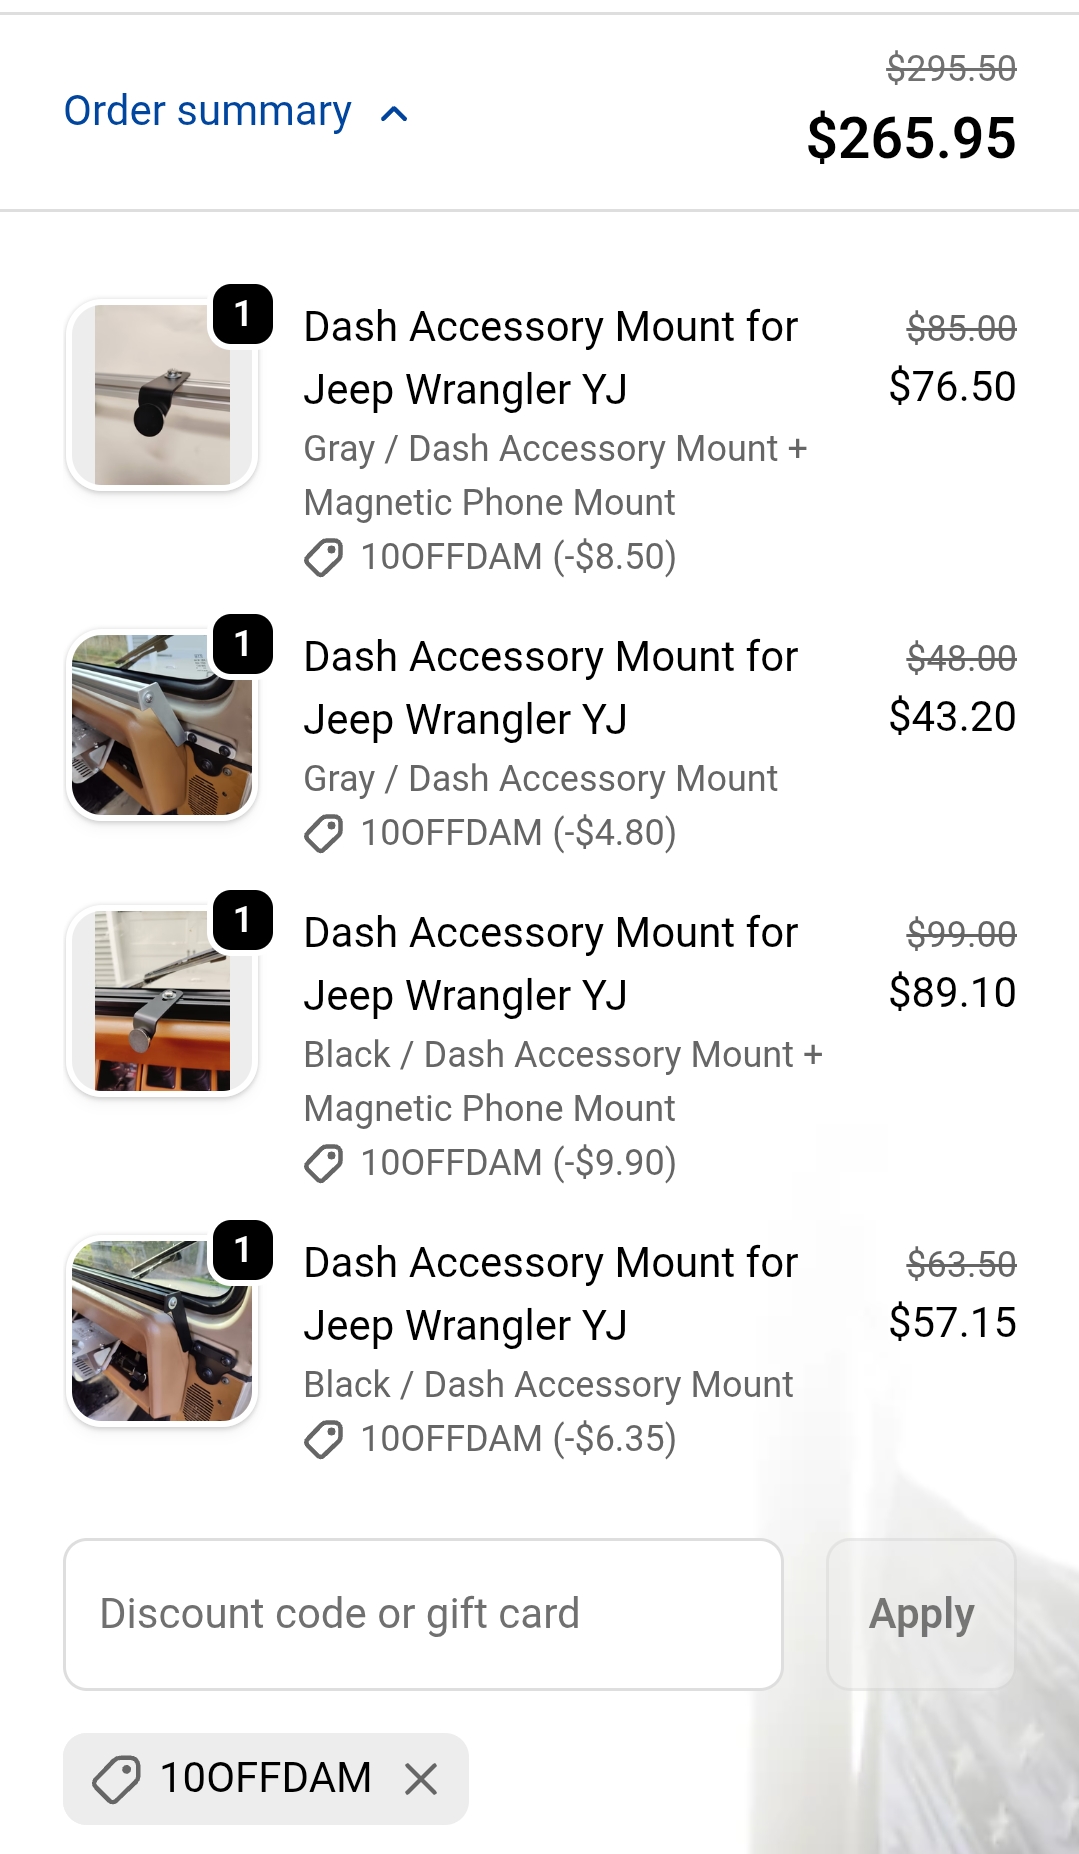The height and width of the screenshot is (1854, 1079).
Task: Click the discount tag icon showing -$9.90
Action: click(x=324, y=1163)
